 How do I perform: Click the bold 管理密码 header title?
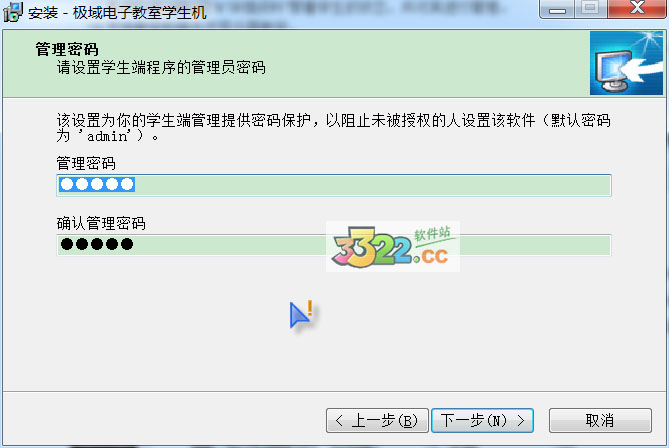(x=67, y=49)
